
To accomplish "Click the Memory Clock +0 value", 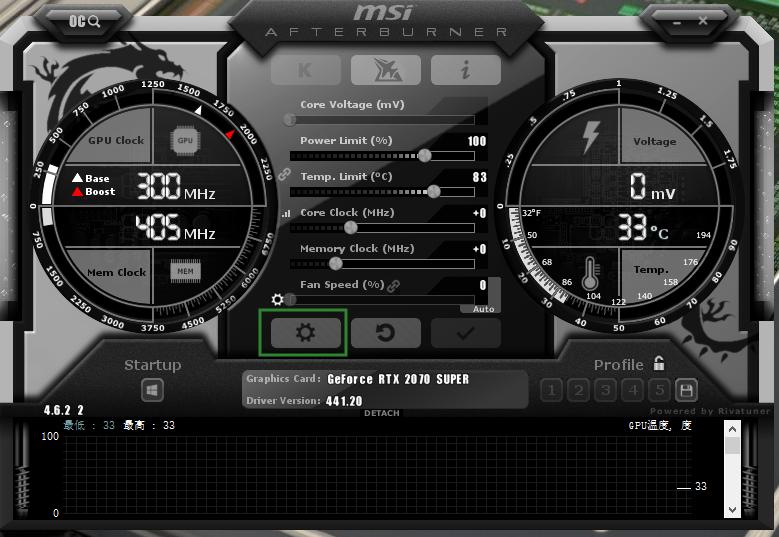I will pyautogui.click(x=479, y=249).
